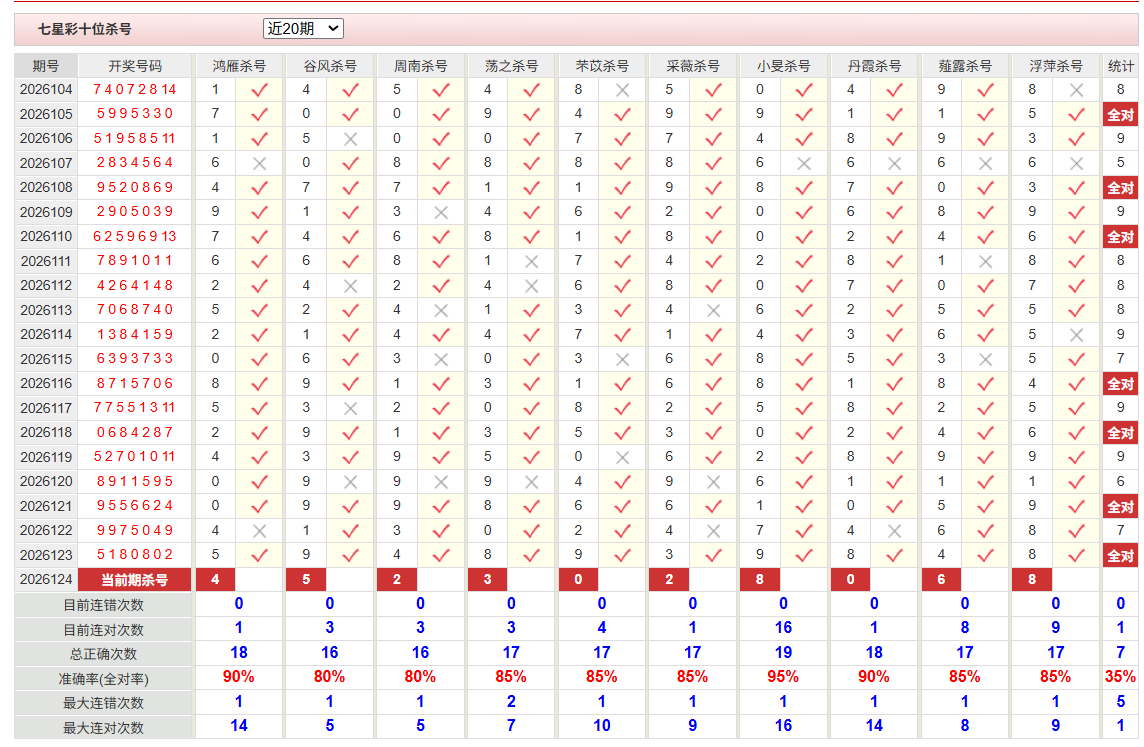The height and width of the screenshot is (747, 1144).
Task: Click 全对 badge in row 2026123
Action: [x=1121, y=555]
